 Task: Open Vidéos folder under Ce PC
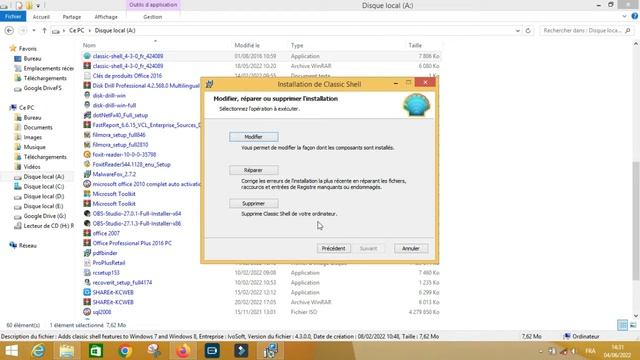[32, 167]
